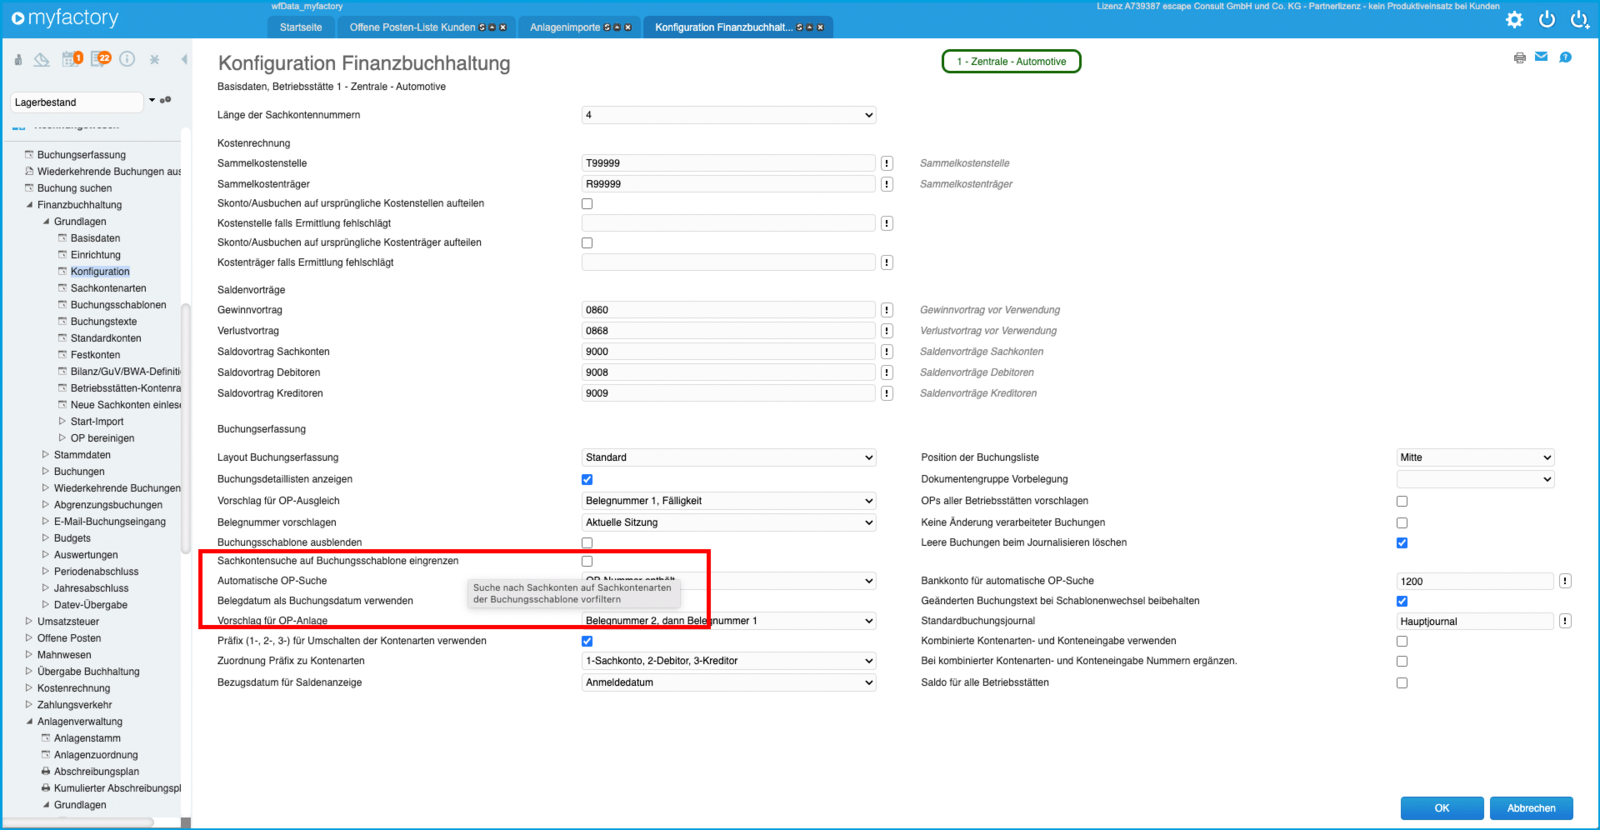Click the Gewinnvortrag input field

(x=728, y=310)
